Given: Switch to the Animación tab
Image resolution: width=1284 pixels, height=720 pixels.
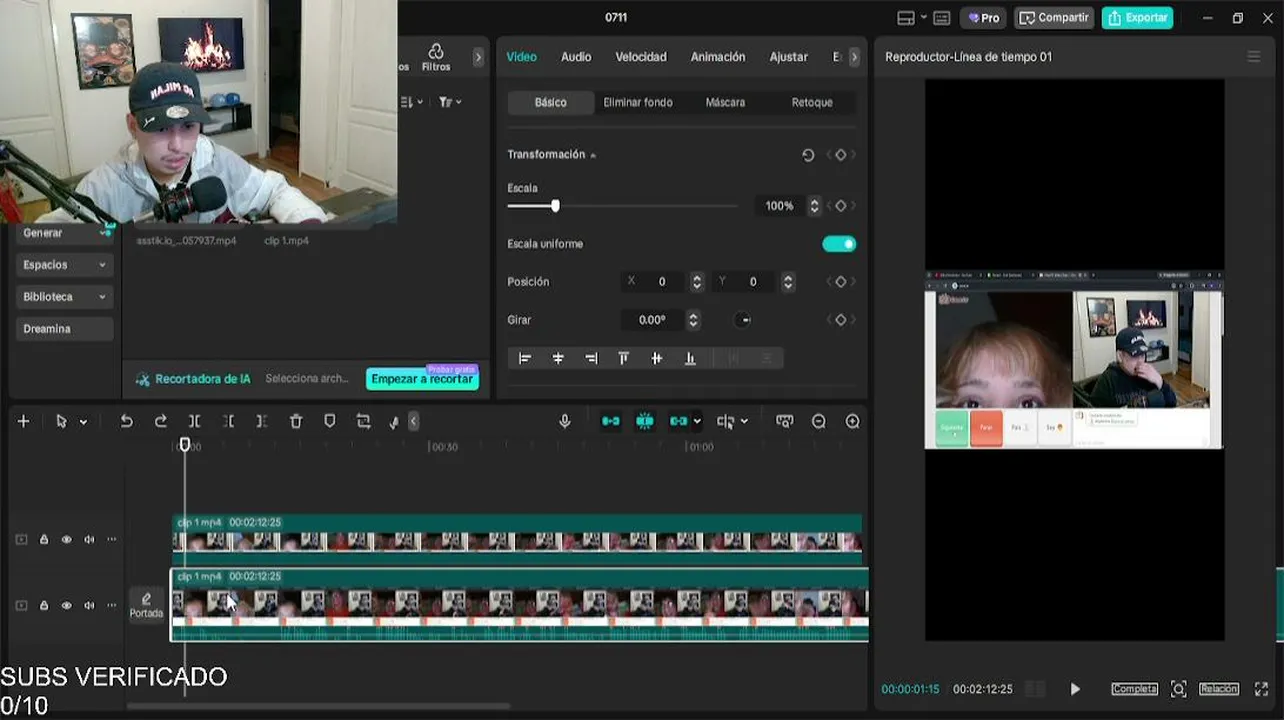Looking at the screenshot, I should point(718,57).
